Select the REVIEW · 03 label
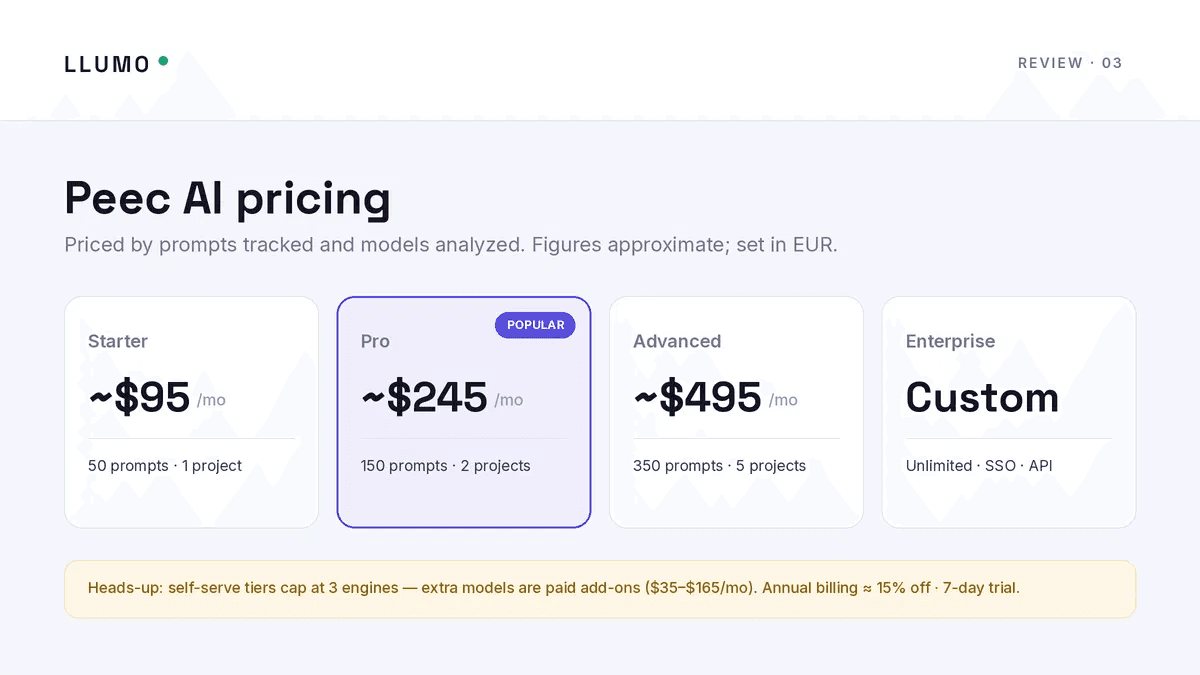1200x675 pixels. 1070,63
